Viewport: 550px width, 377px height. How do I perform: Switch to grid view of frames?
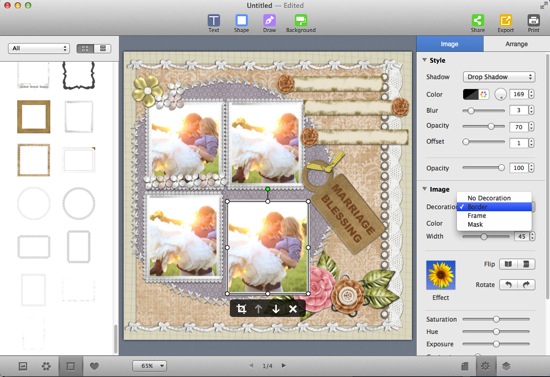pyautogui.click(x=85, y=48)
